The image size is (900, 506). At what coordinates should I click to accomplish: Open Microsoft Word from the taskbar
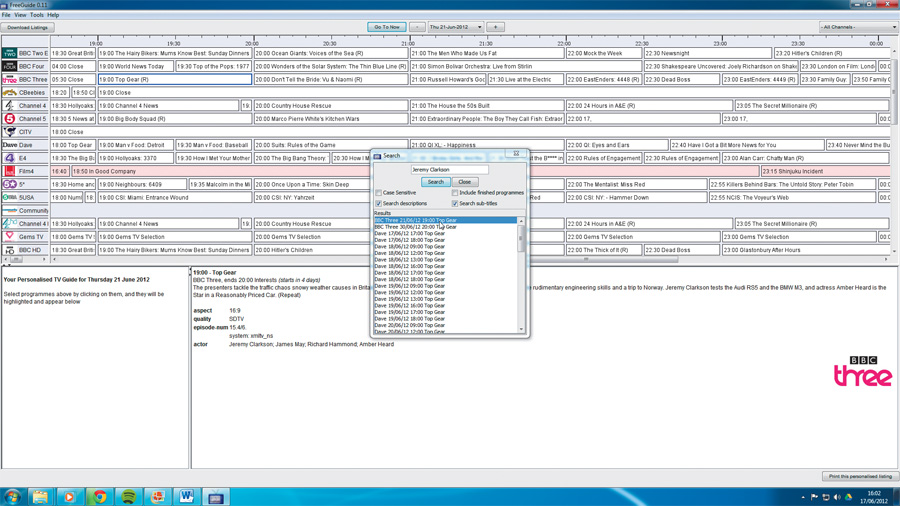pos(187,497)
